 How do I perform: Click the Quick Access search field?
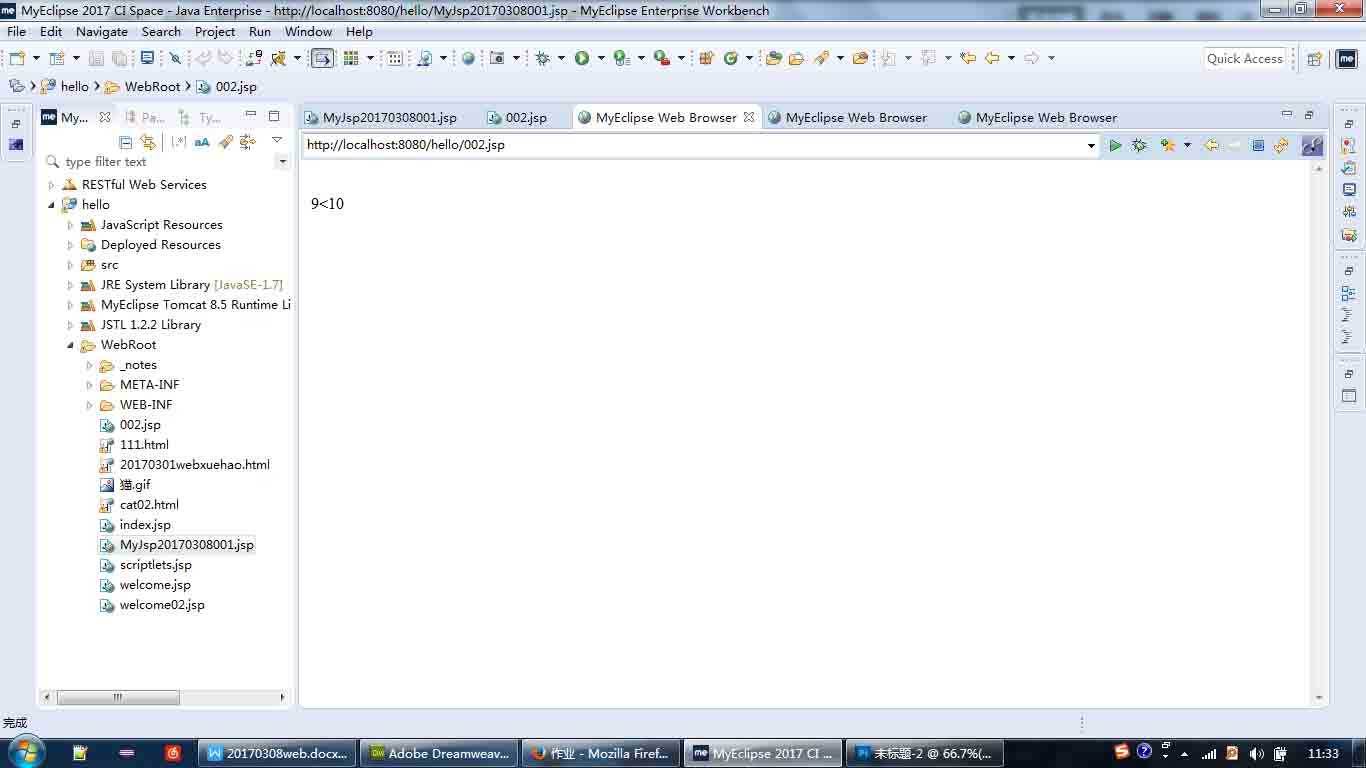point(1245,58)
